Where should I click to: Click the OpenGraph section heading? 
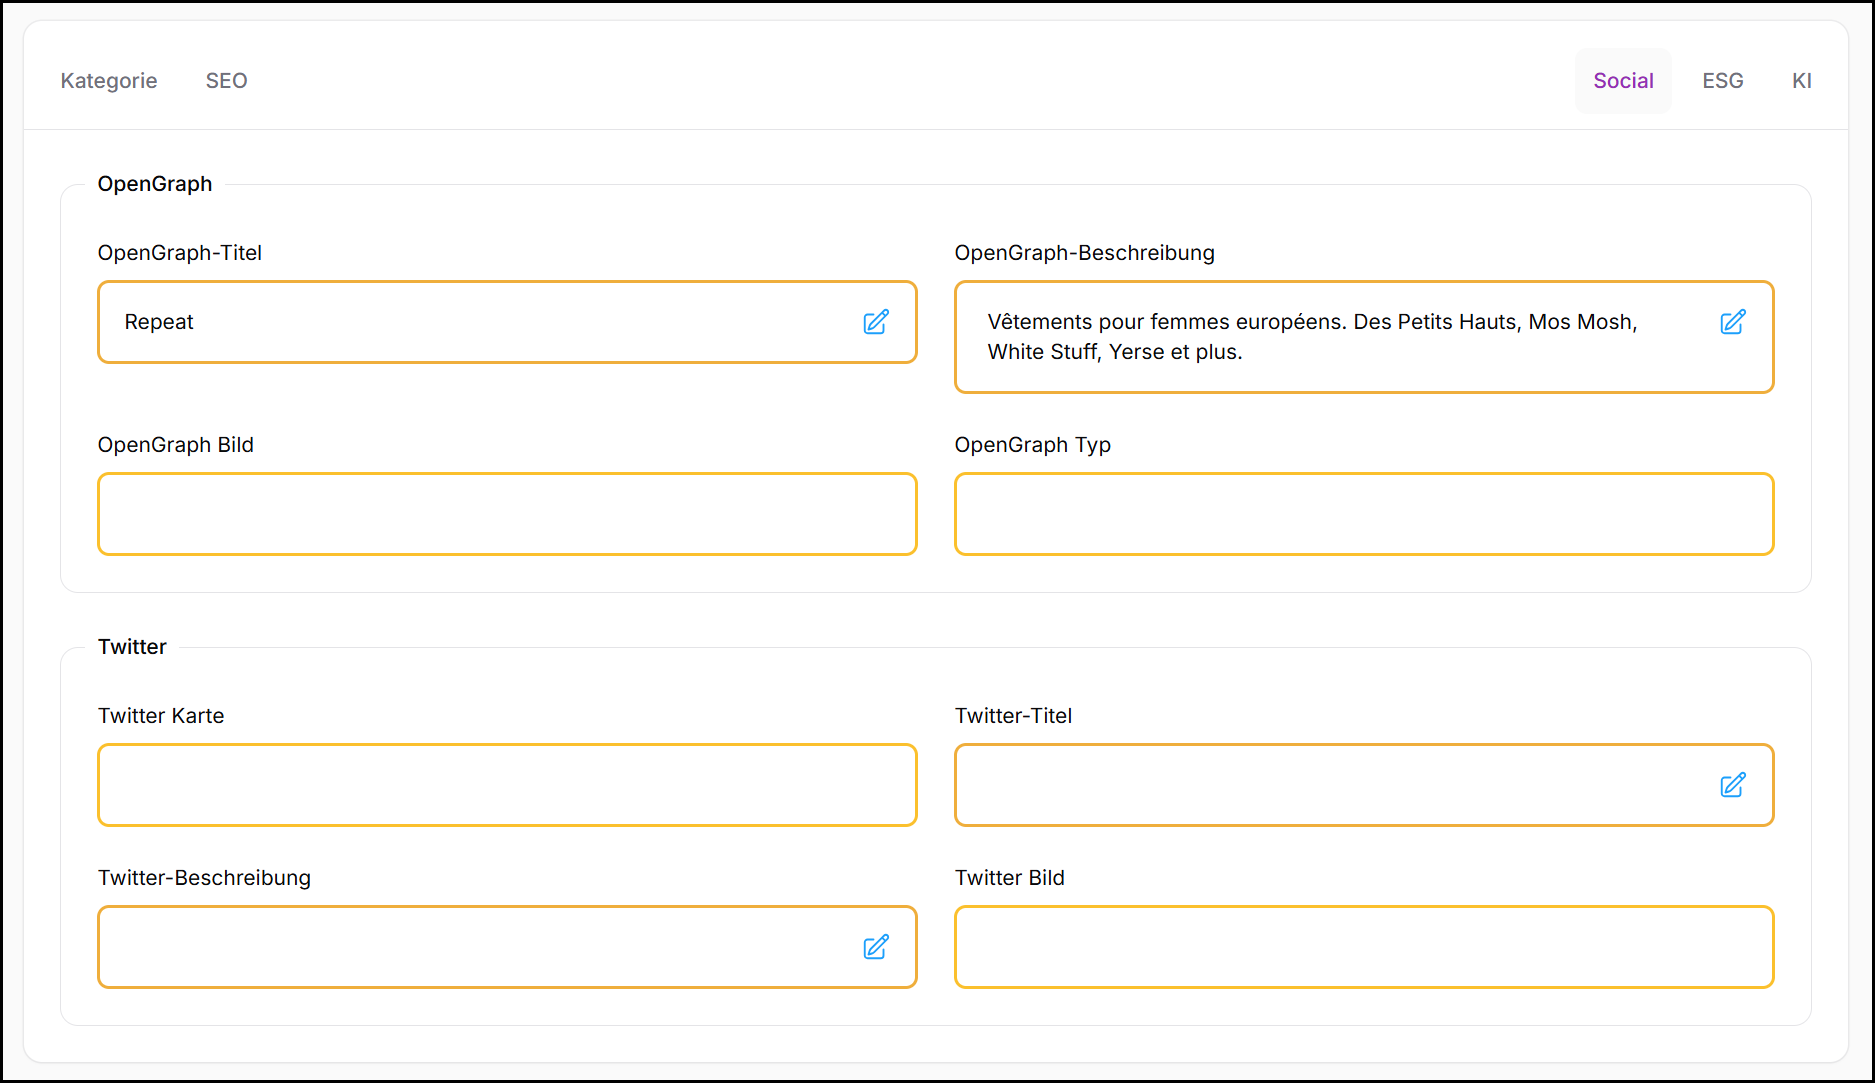click(155, 184)
